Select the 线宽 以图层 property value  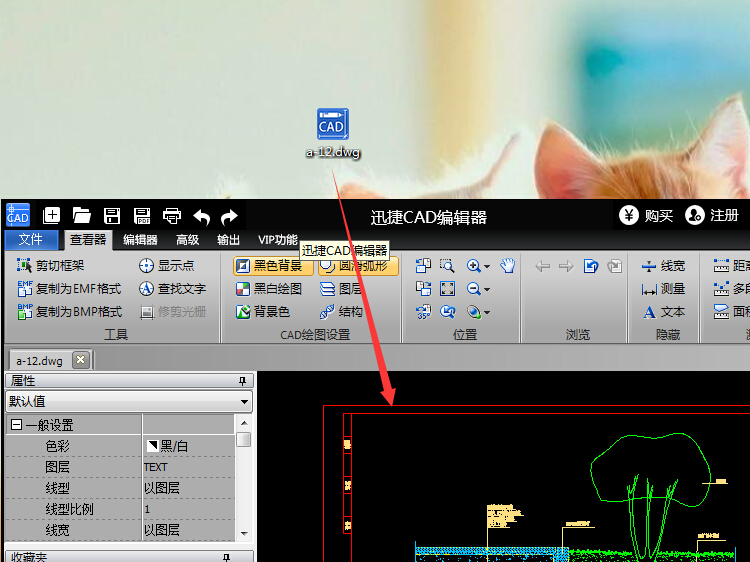click(x=188, y=530)
